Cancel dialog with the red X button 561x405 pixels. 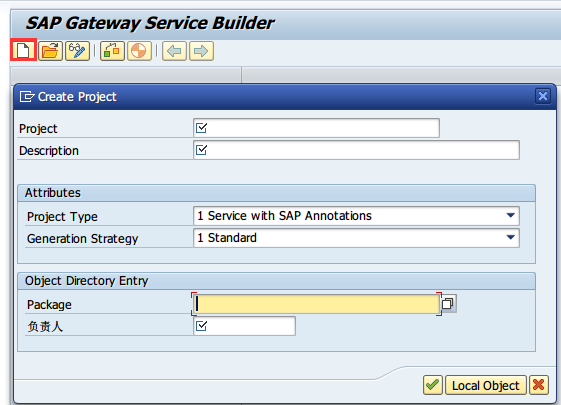click(538, 385)
